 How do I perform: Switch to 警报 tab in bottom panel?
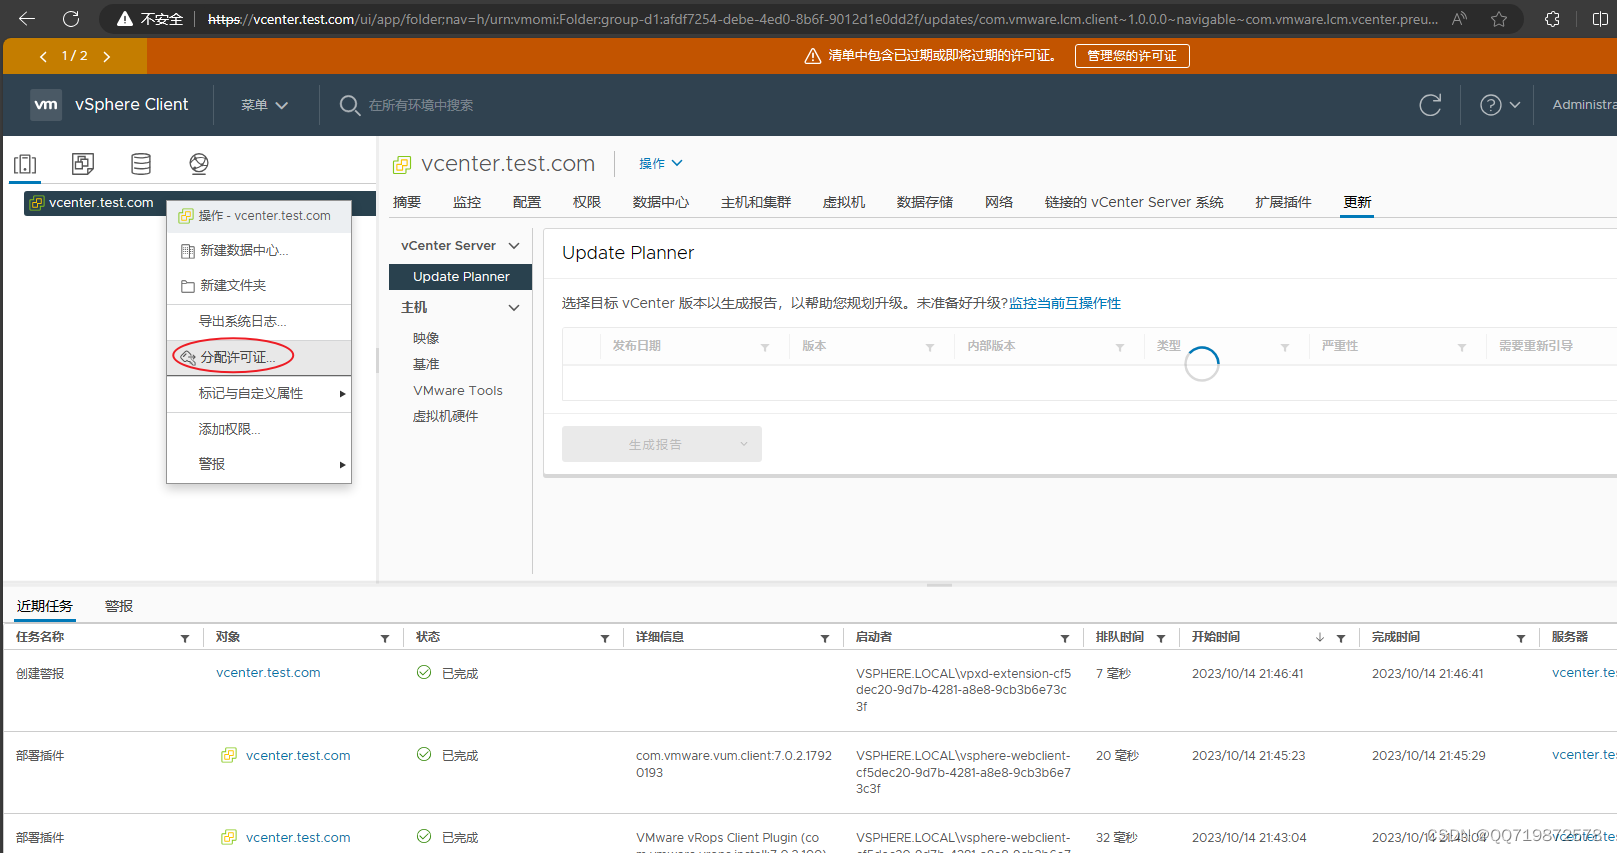click(119, 606)
